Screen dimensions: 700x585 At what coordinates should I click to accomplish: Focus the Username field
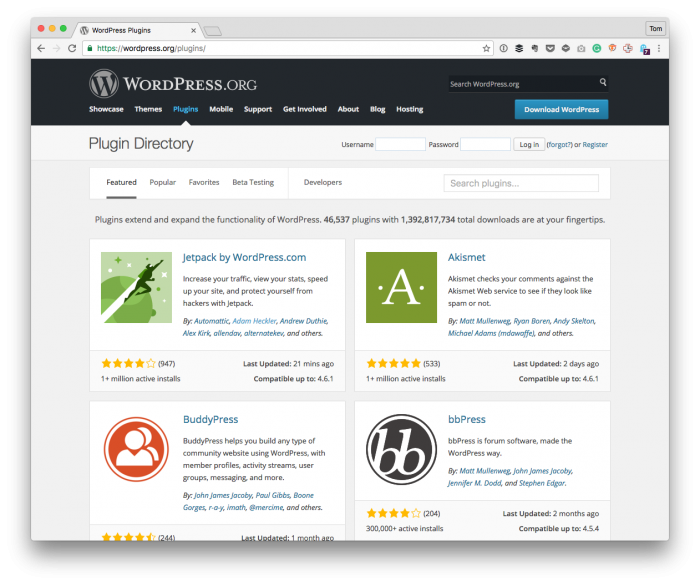coord(400,144)
